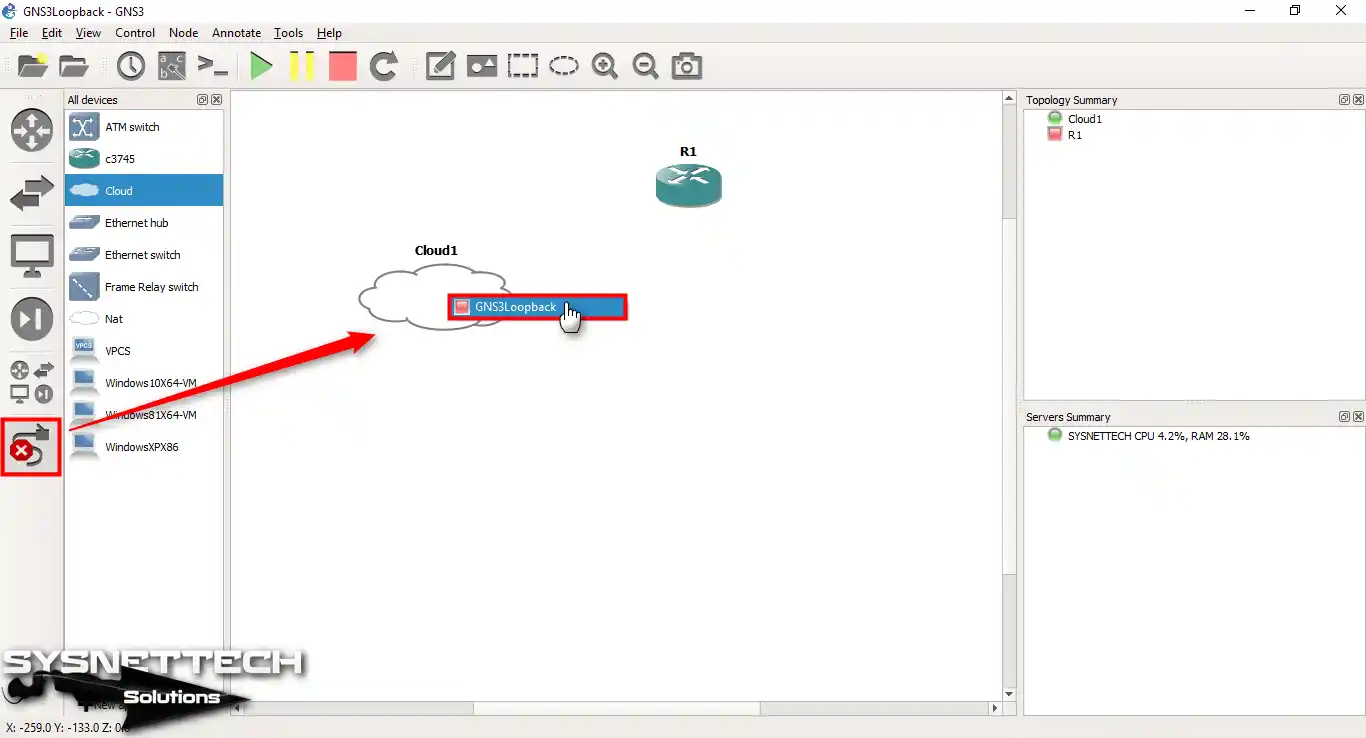Select Ethernet switch device
The width and height of the screenshot is (1366, 738).
click(x=144, y=255)
